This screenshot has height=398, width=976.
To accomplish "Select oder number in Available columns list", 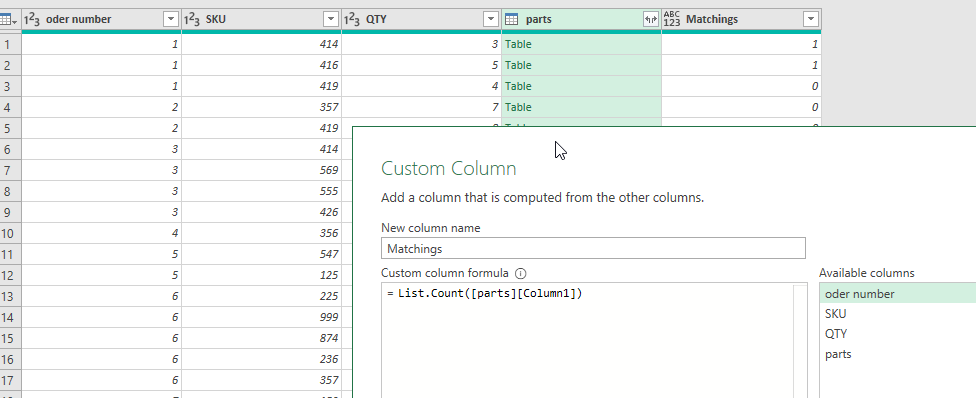I will tap(898, 293).
